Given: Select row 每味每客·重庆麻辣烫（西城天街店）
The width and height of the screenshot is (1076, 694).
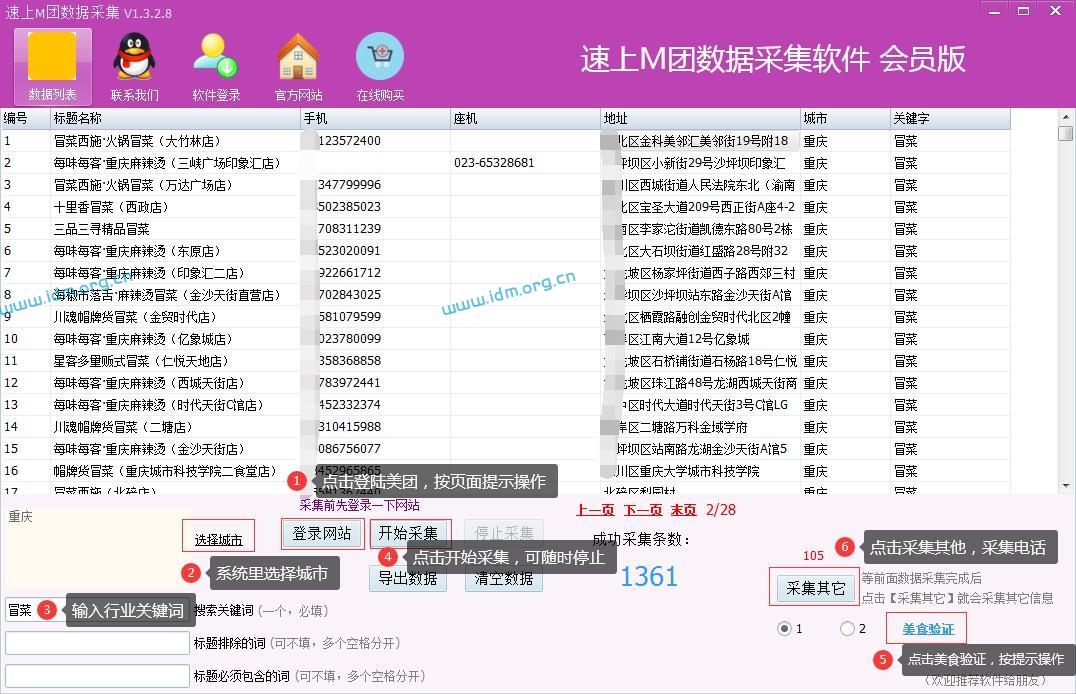Looking at the screenshot, I should (506, 382).
